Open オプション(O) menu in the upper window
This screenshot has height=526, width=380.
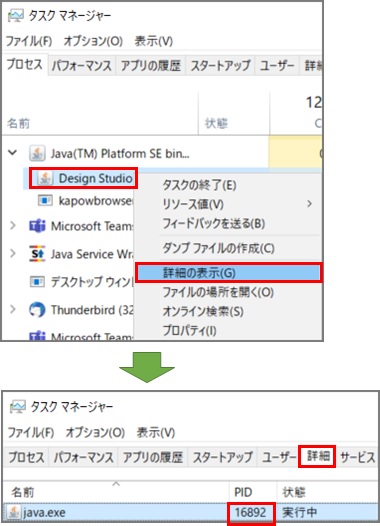(93, 41)
